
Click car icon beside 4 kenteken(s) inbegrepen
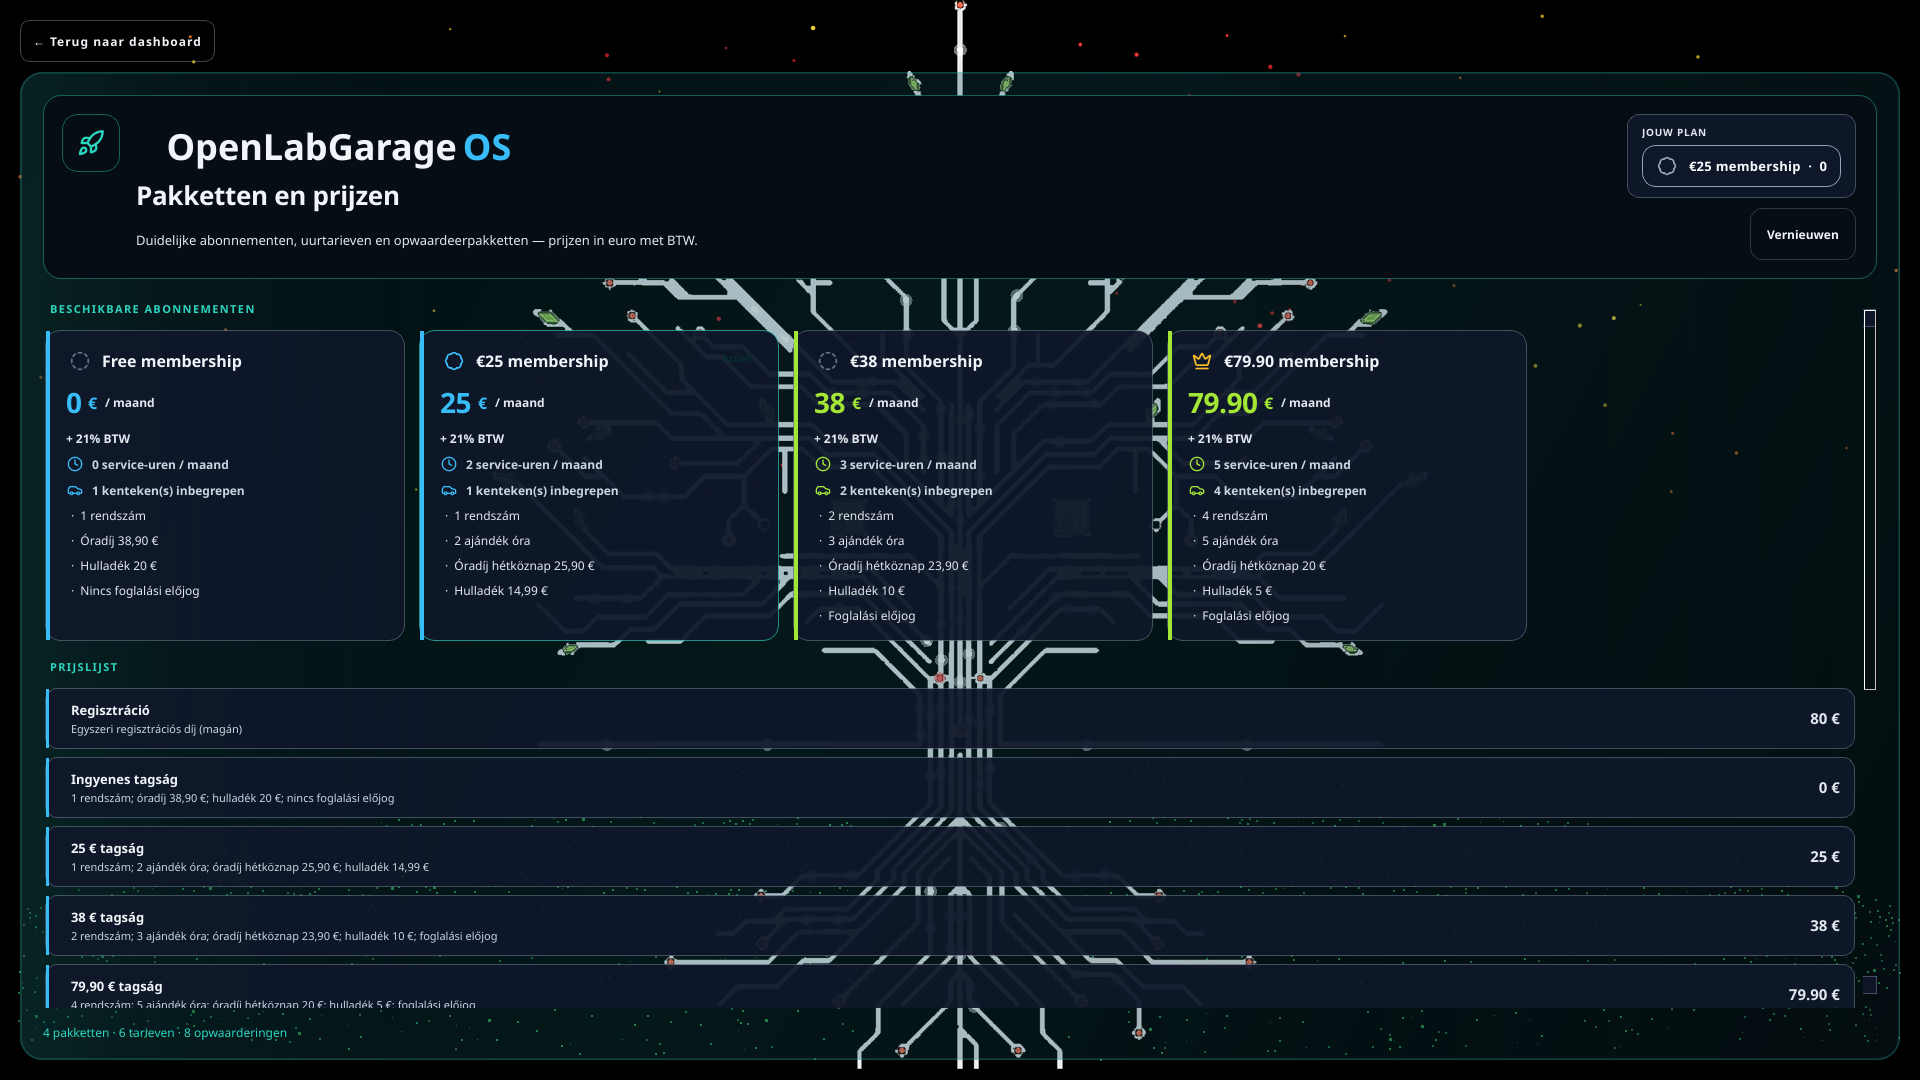pyautogui.click(x=1197, y=490)
